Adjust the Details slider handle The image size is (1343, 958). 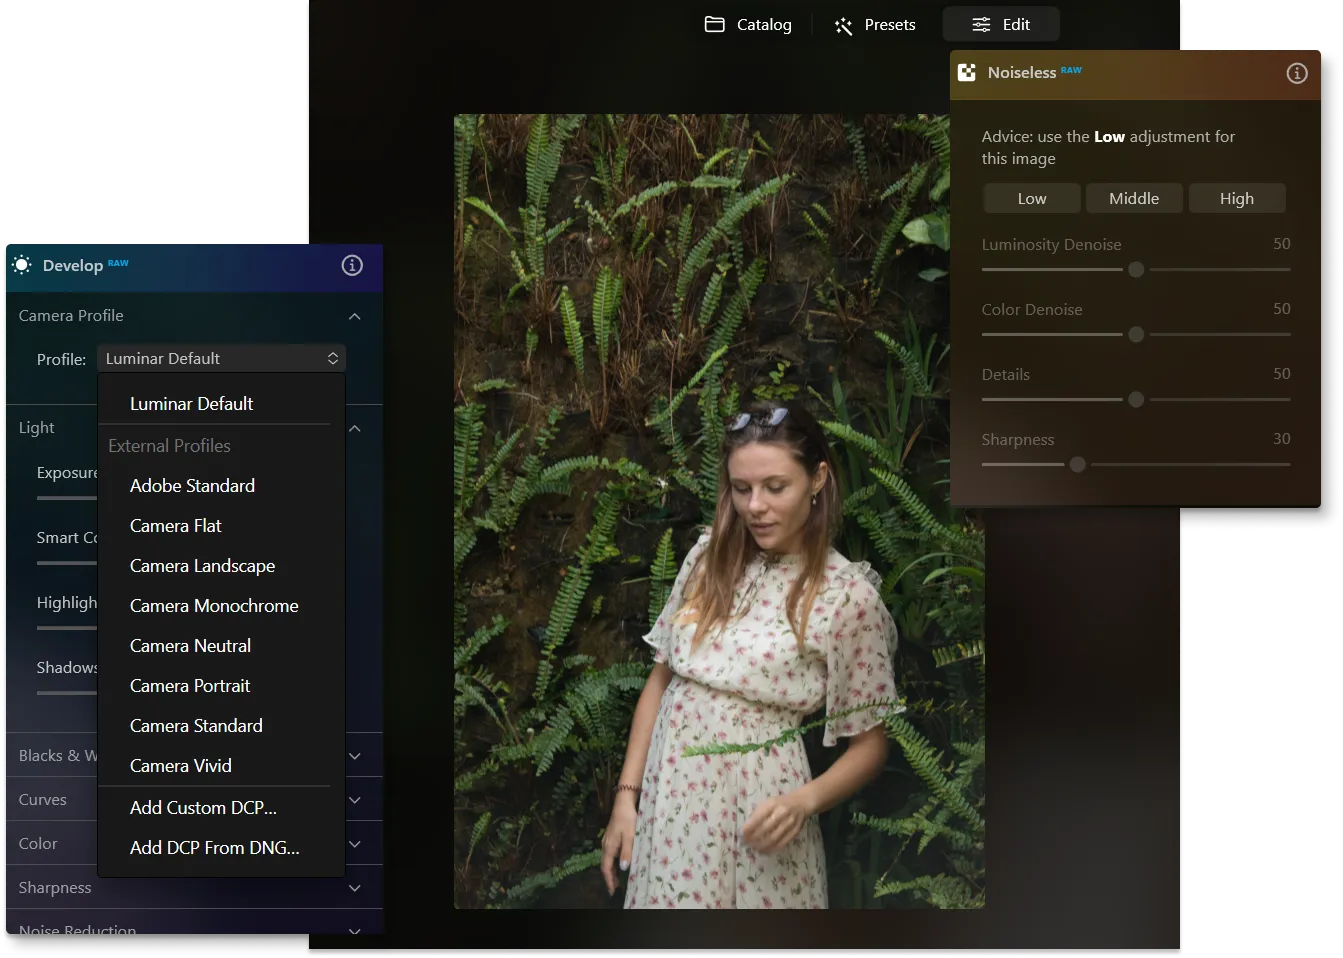point(1136,399)
